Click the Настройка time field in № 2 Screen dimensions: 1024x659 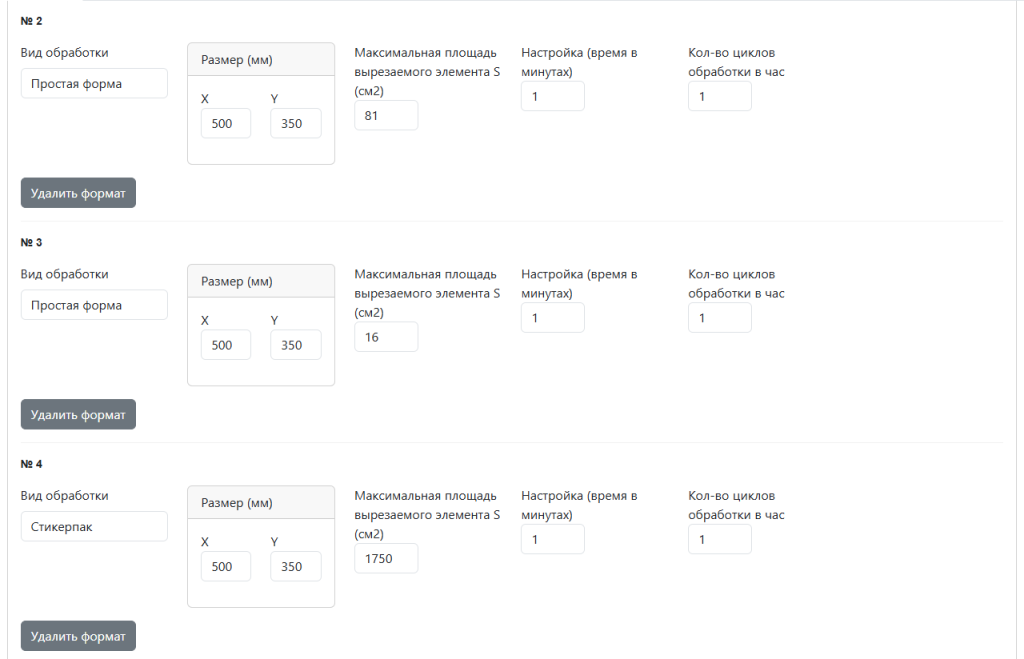552,97
